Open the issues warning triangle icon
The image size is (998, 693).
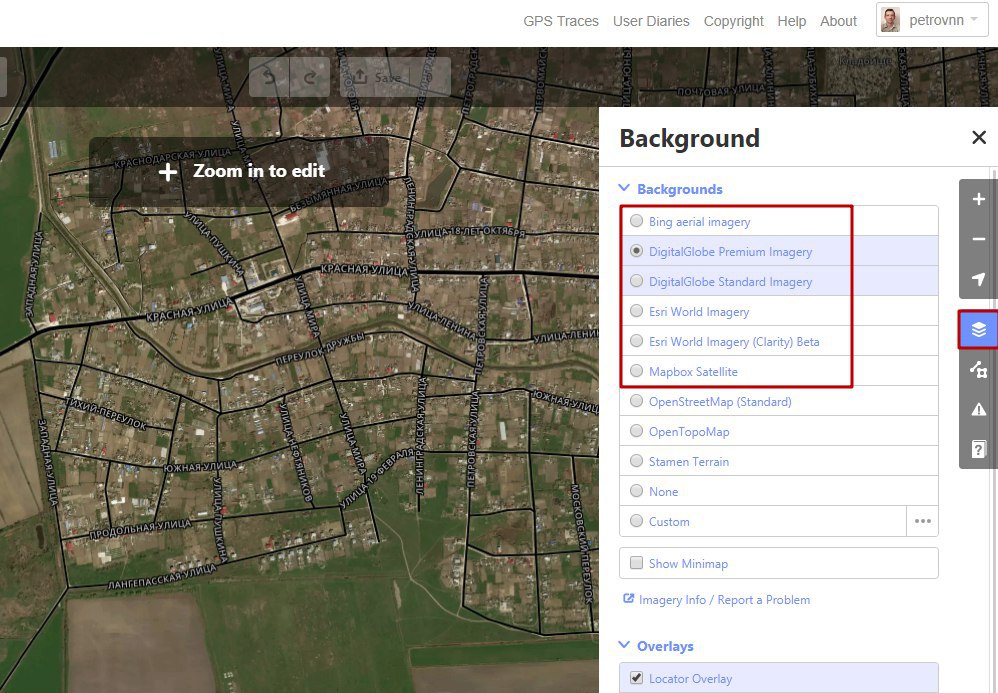pos(978,409)
